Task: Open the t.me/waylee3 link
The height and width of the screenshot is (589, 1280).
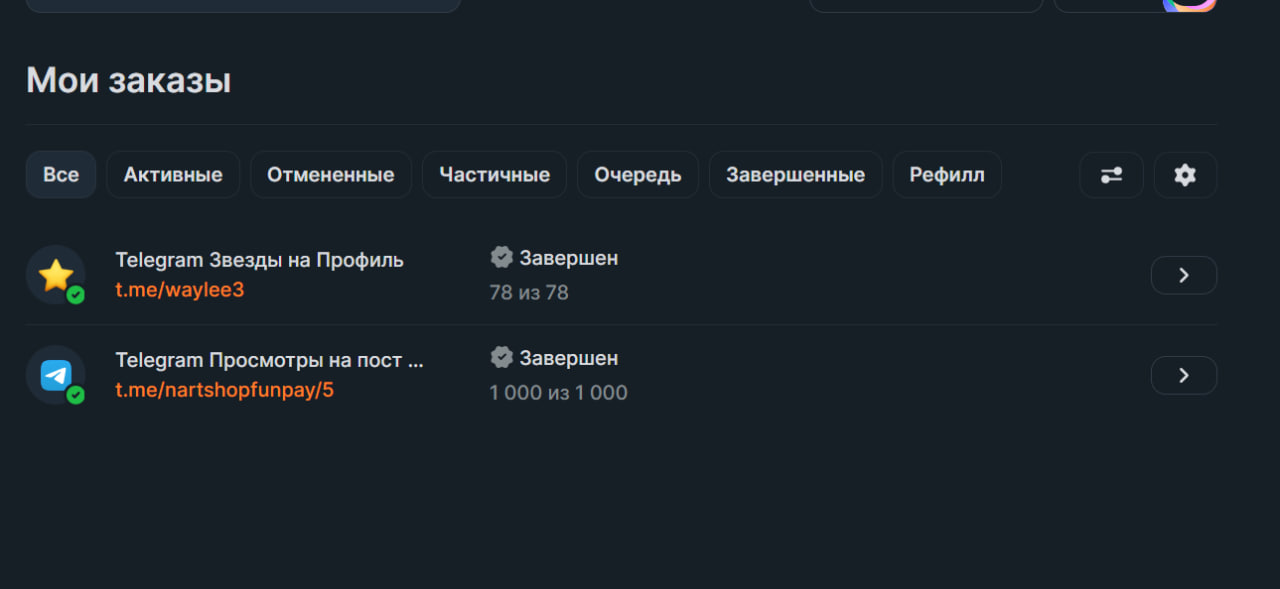Action: (x=180, y=290)
